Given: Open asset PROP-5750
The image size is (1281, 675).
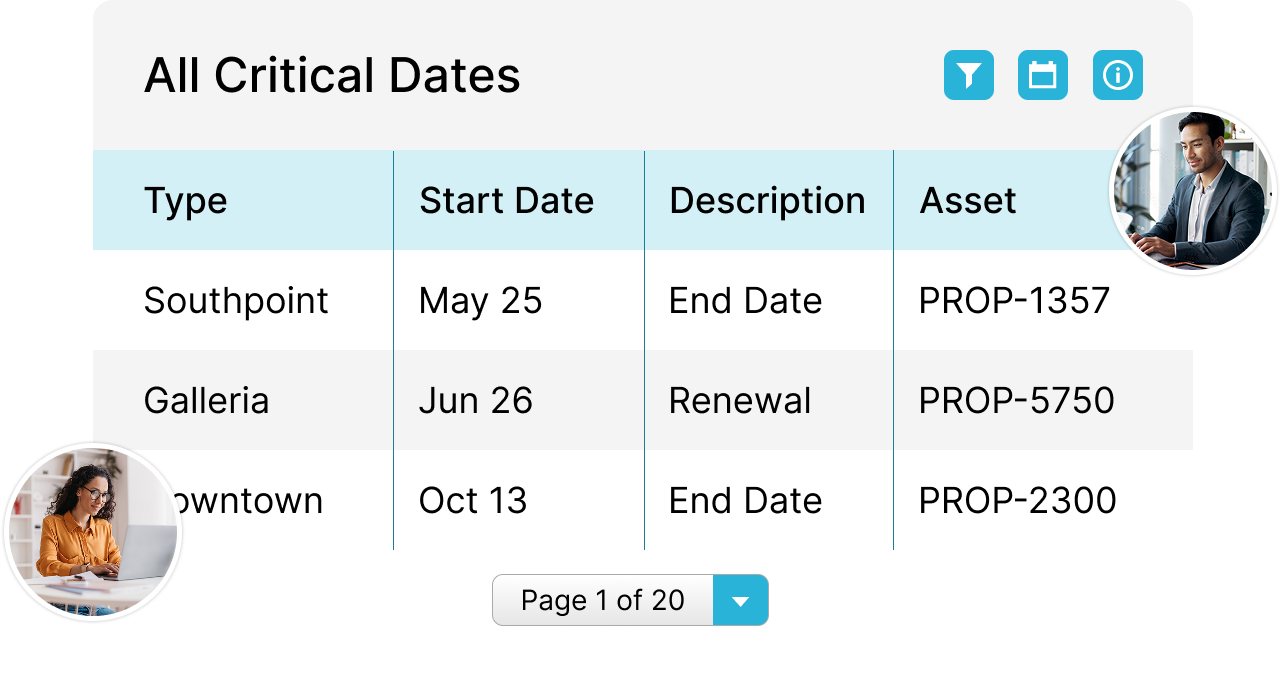Looking at the screenshot, I should point(1016,401).
